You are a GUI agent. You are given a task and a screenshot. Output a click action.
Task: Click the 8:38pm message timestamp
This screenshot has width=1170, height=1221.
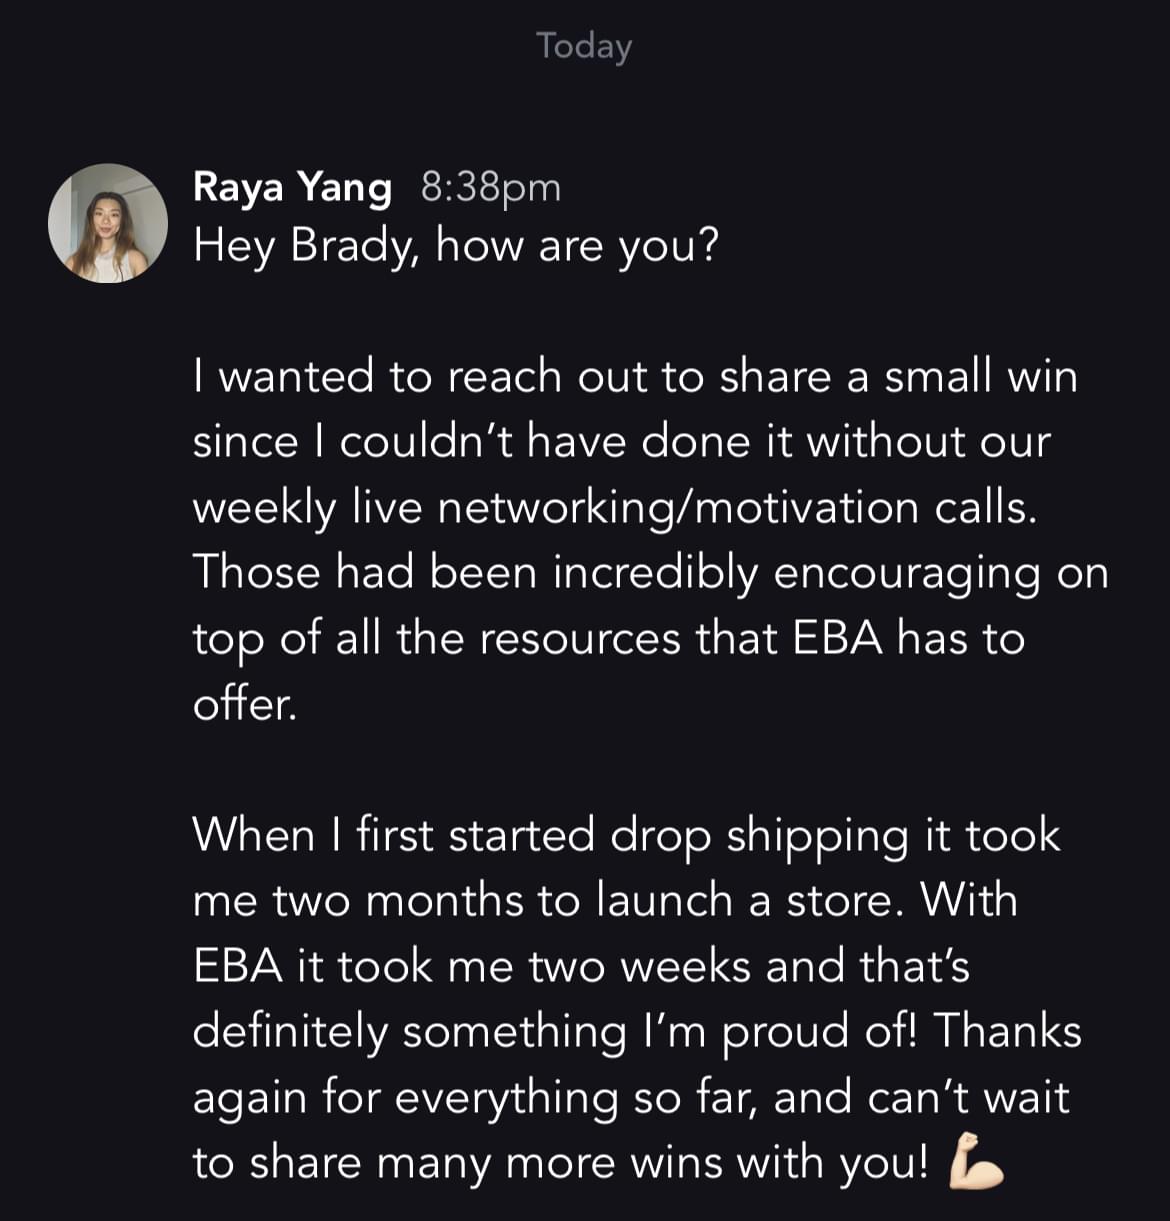(490, 187)
